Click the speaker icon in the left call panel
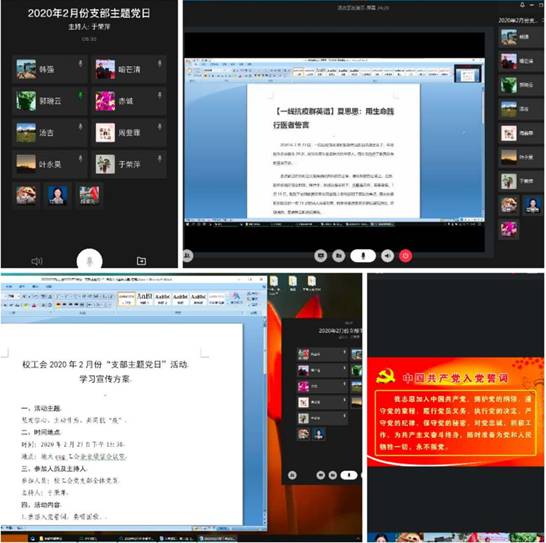546x543 pixels. 37,261
